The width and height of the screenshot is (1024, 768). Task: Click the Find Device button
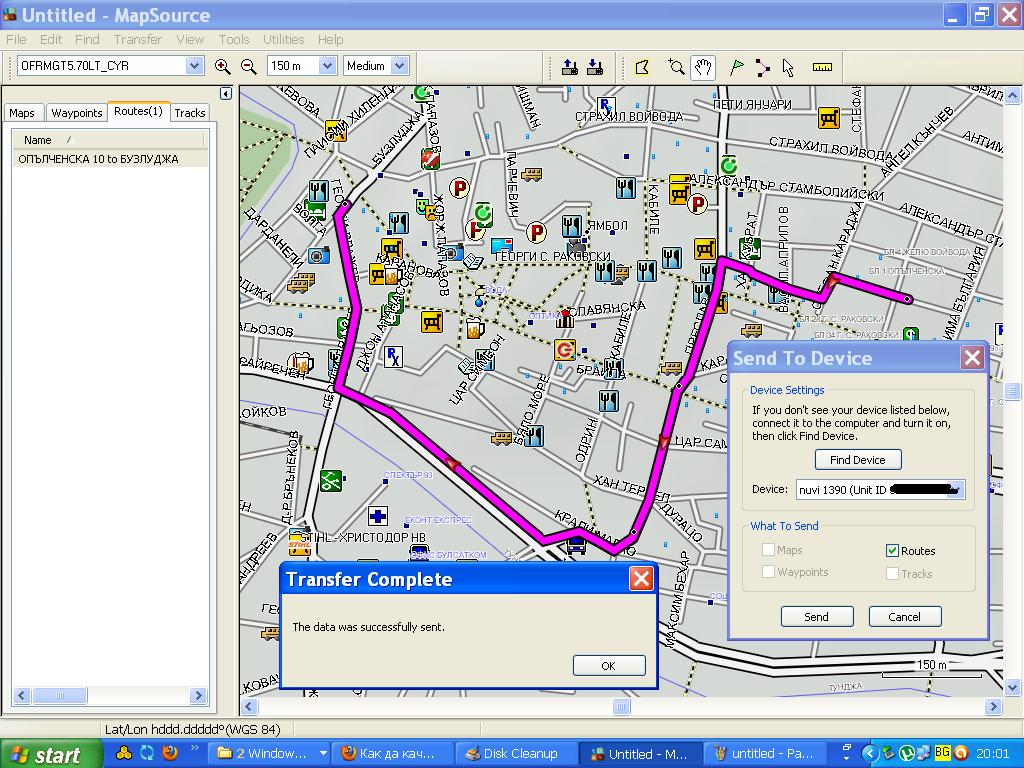coord(857,460)
